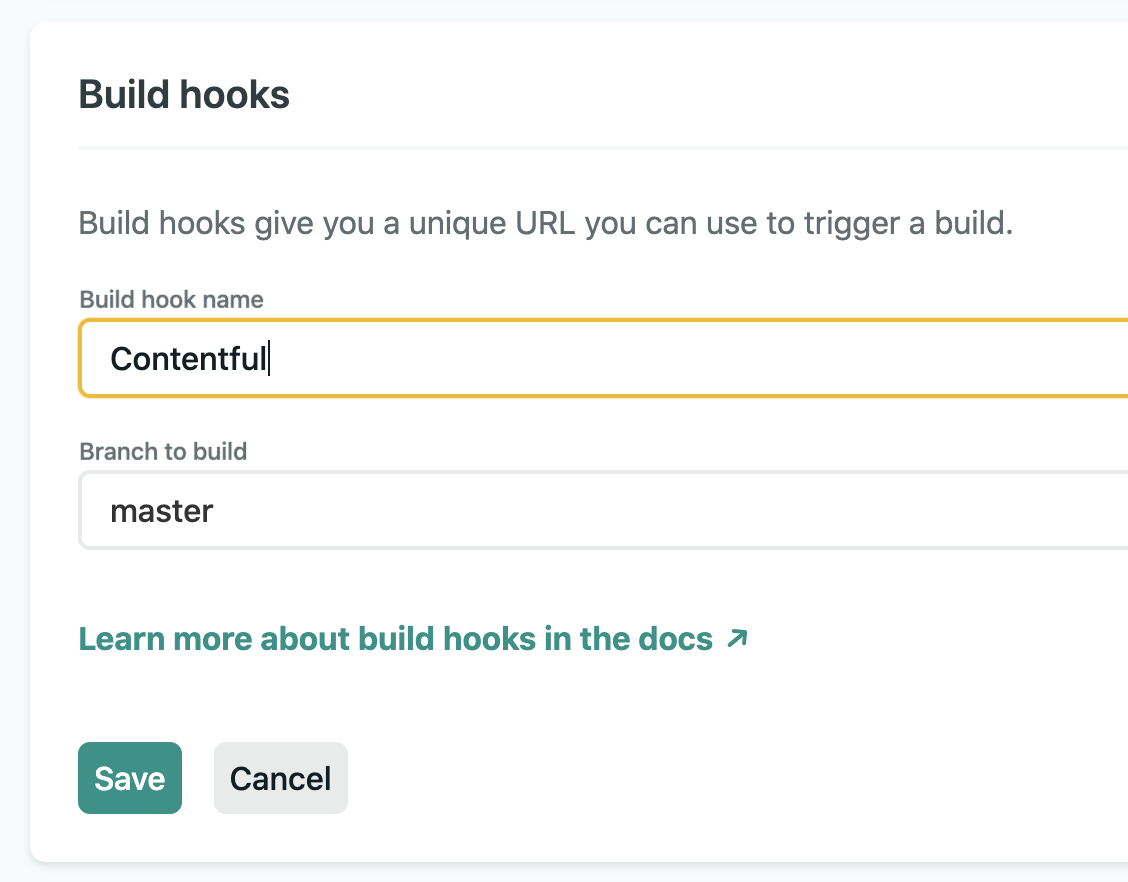The image size is (1128, 882).
Task: Click the divider under Build hooks title
Action: [x=500, y=146]
